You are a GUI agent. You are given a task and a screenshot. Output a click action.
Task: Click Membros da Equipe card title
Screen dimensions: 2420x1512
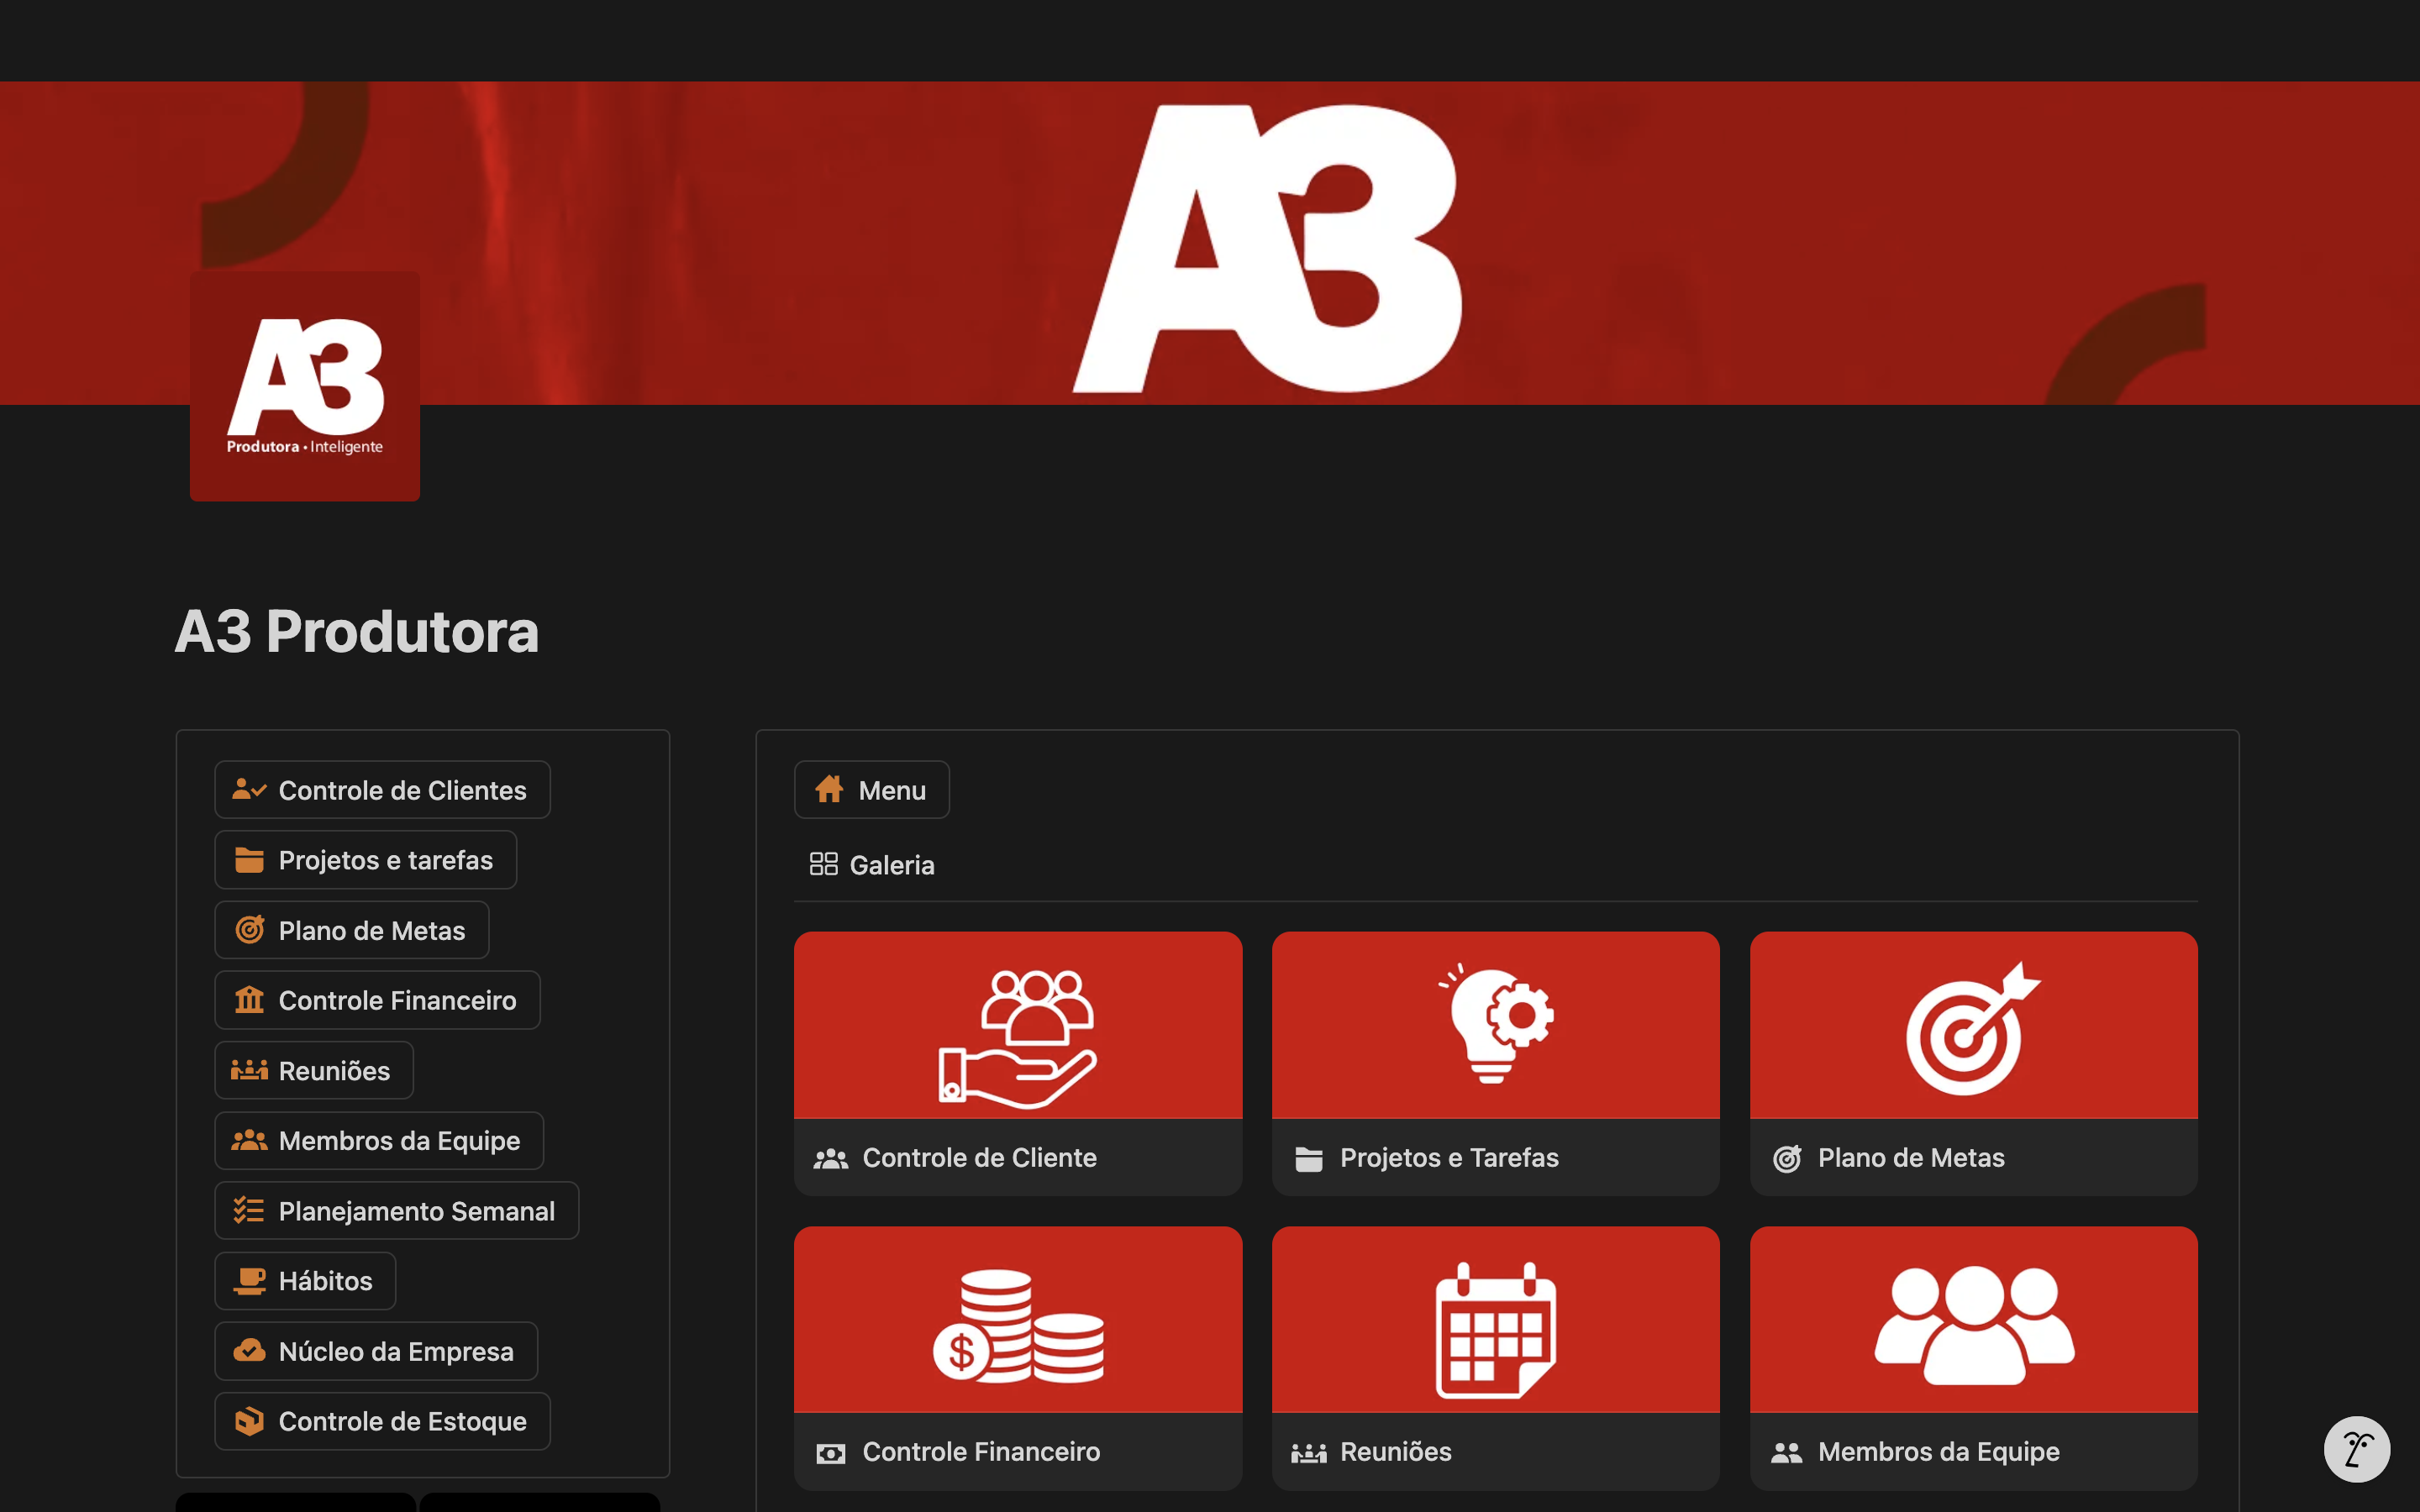1938,1452
